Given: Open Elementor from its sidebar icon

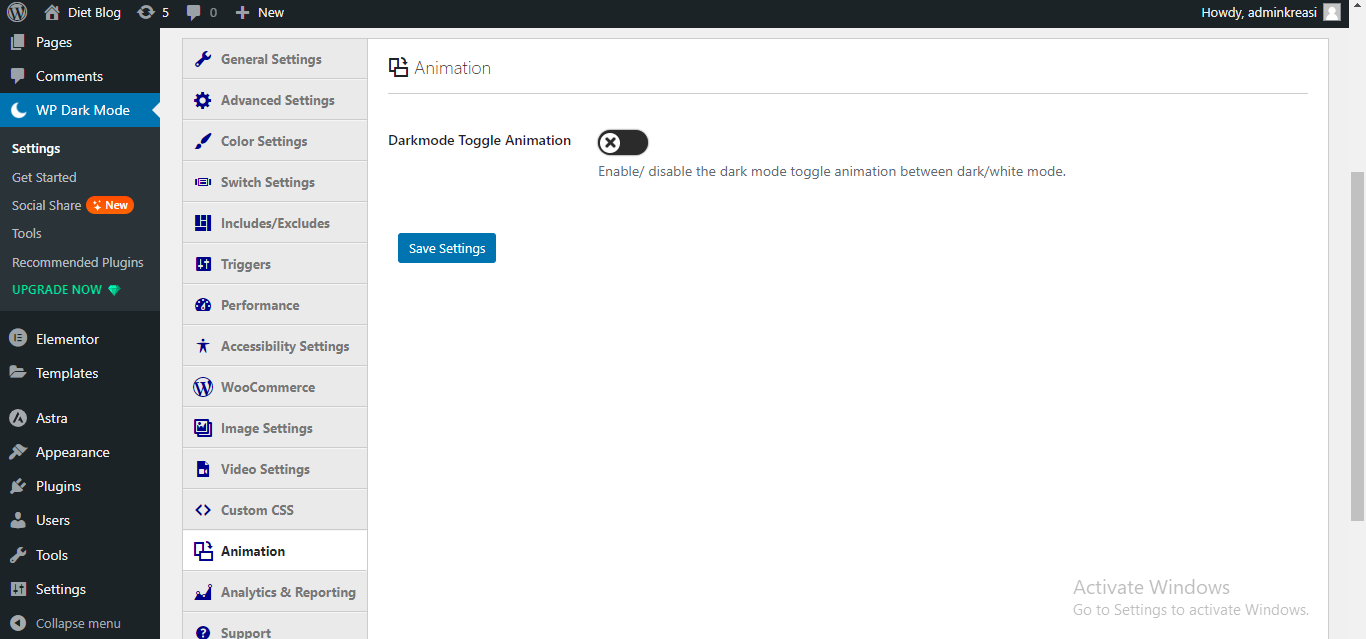Looking at the screenshot, I should pyautogui.click(x=20, y=338).
